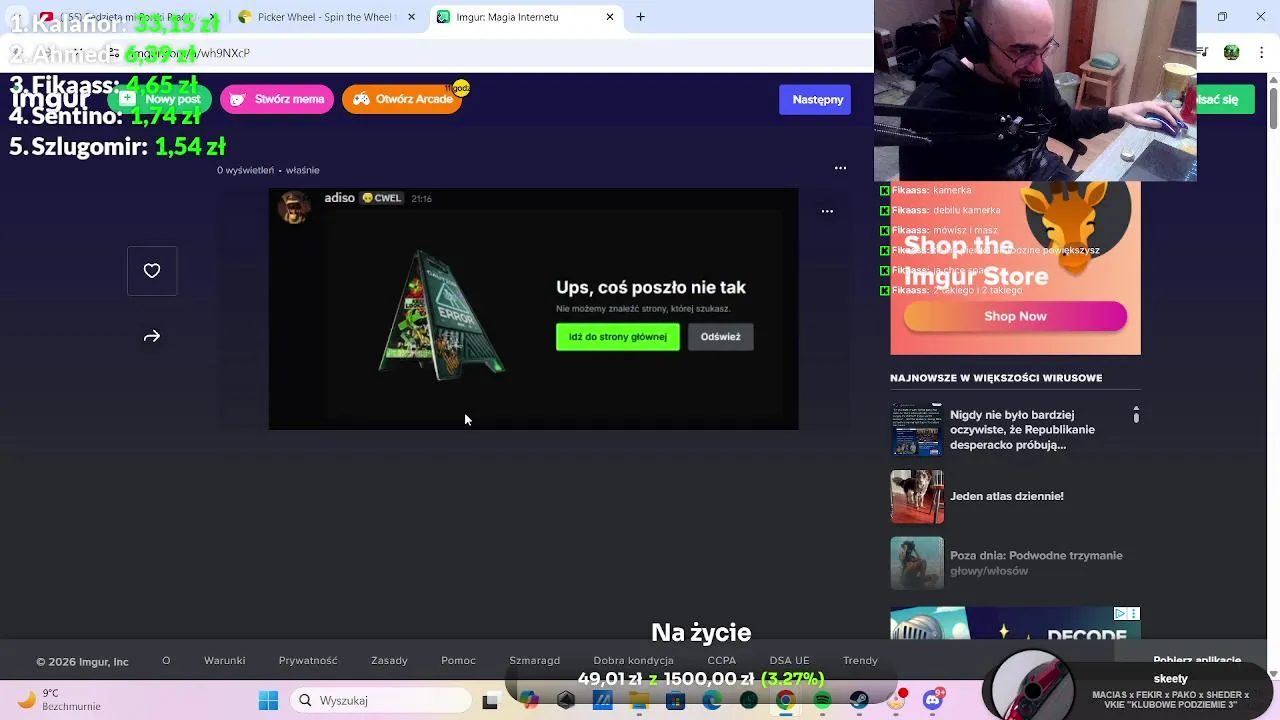Restore down the browser window

(1222, 17)
